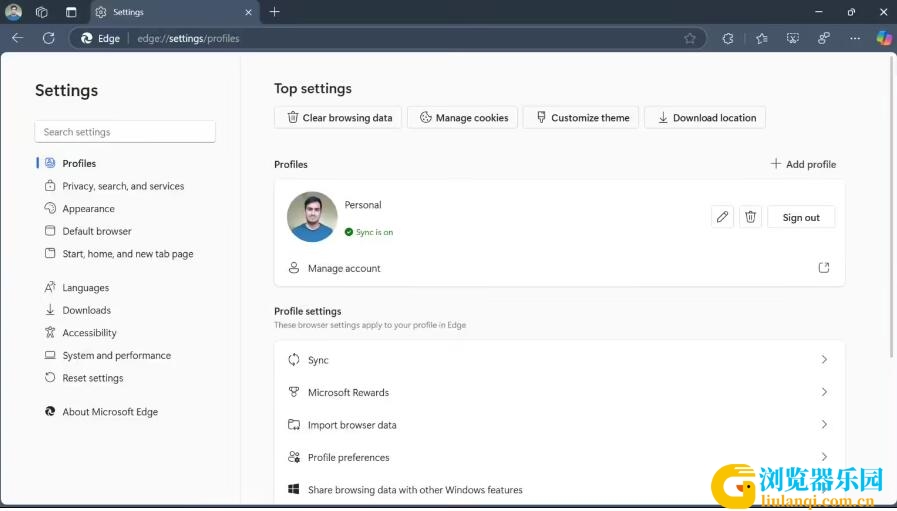The height and width of the screenshot is (511, 897).
Task: Open Downloads settings in sidebar
Action: point(86,310)
